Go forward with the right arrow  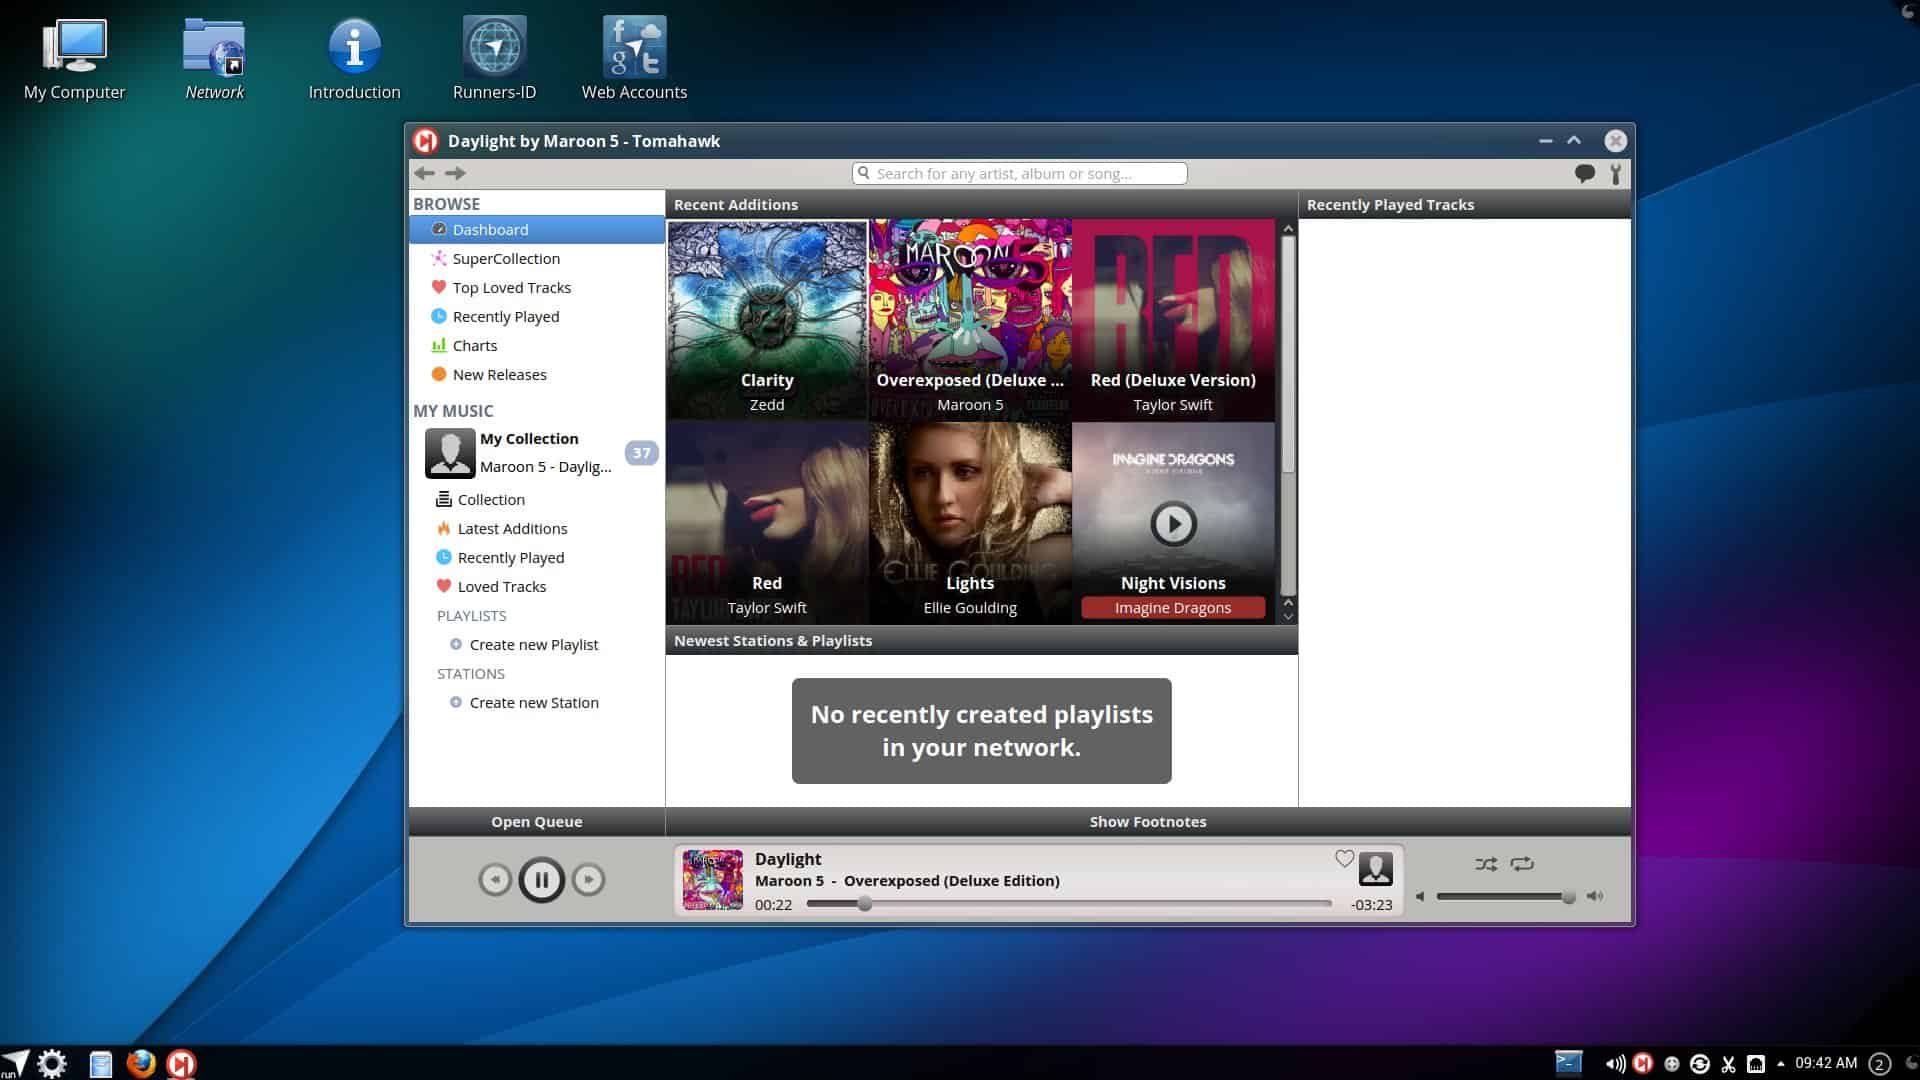455,173
